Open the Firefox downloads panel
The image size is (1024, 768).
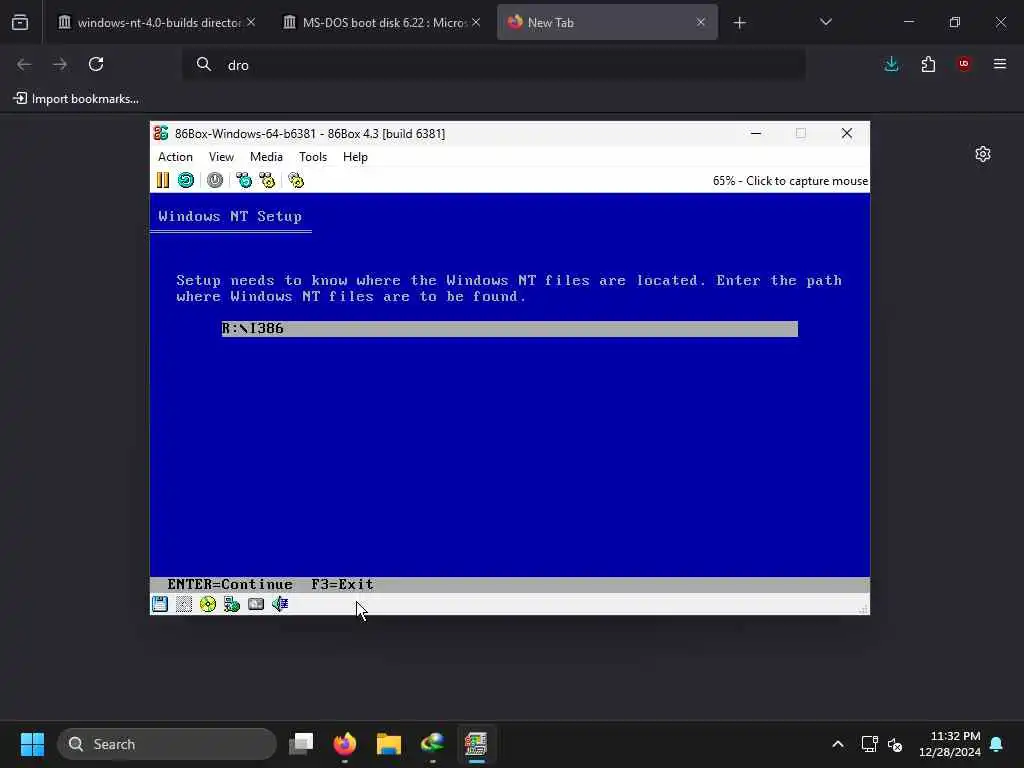(891, 64)
